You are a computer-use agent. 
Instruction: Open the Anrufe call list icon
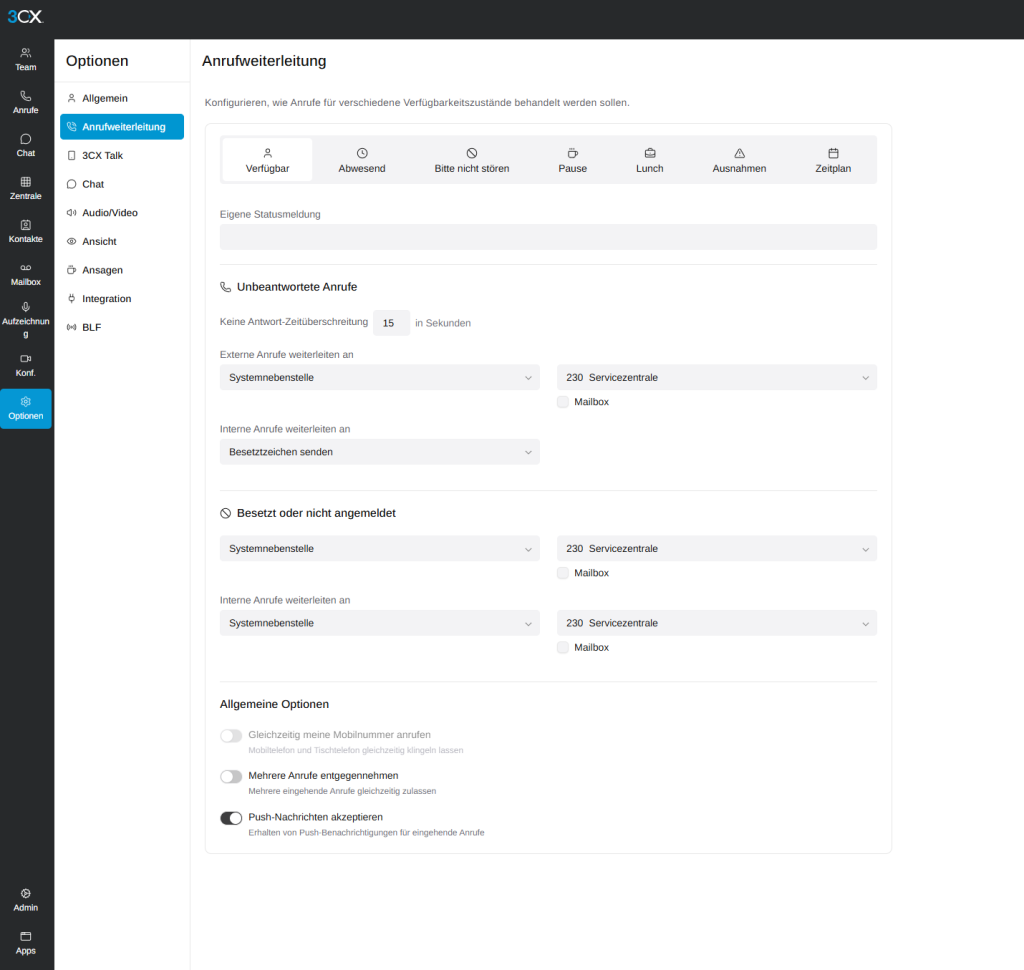25,103
